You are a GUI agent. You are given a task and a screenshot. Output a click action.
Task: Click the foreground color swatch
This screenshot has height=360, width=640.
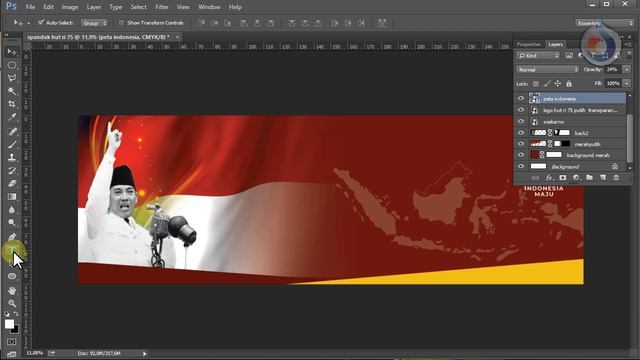[9, 324]
